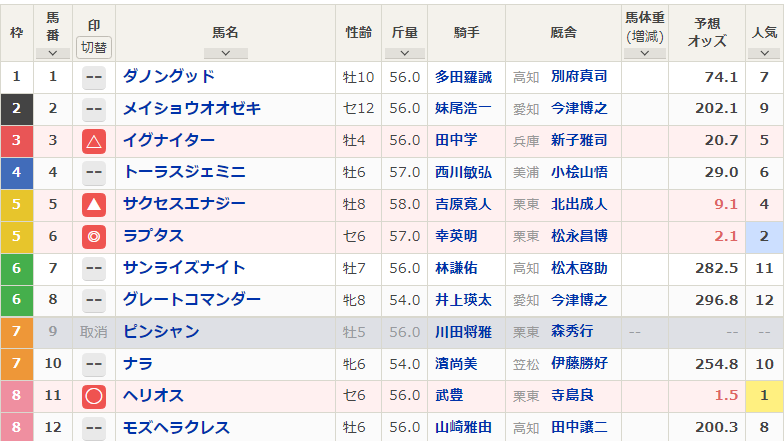Open horse page ヘリオス
The image size is (784, 441).
[x=154, y=396]
